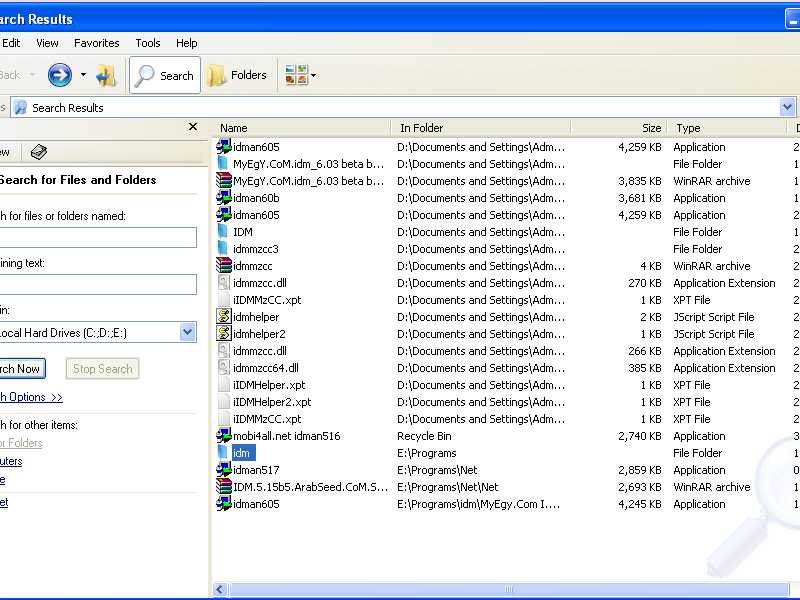800x600 pixels.
Task: Click the book icon in search pane toolbar
Action: [39, 152]
